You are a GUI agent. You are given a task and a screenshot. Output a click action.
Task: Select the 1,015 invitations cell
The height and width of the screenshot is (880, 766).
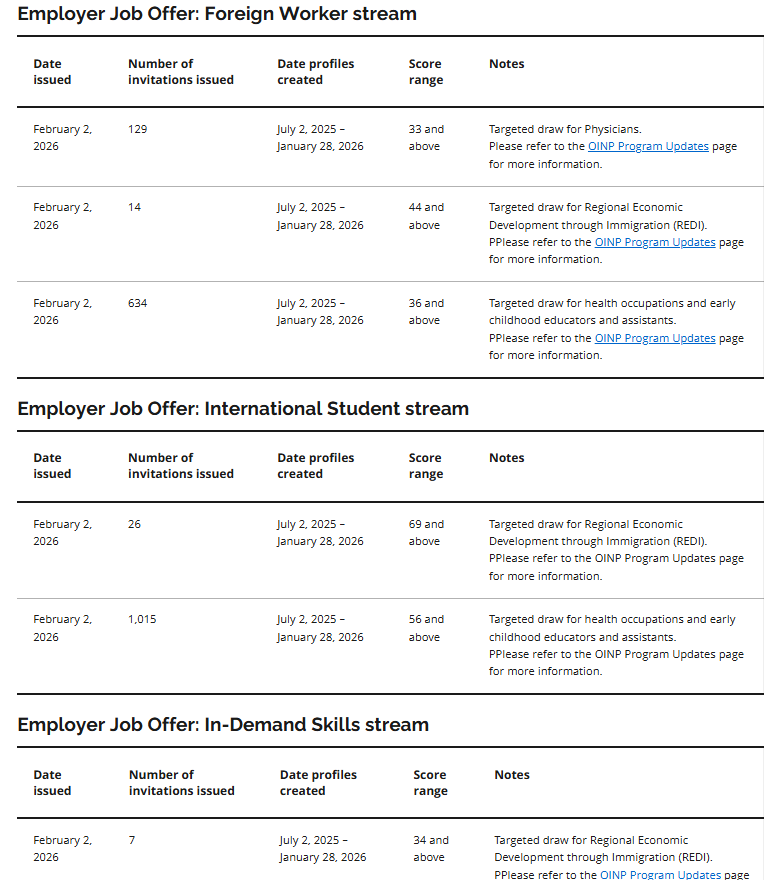click(x=142, y=619)
